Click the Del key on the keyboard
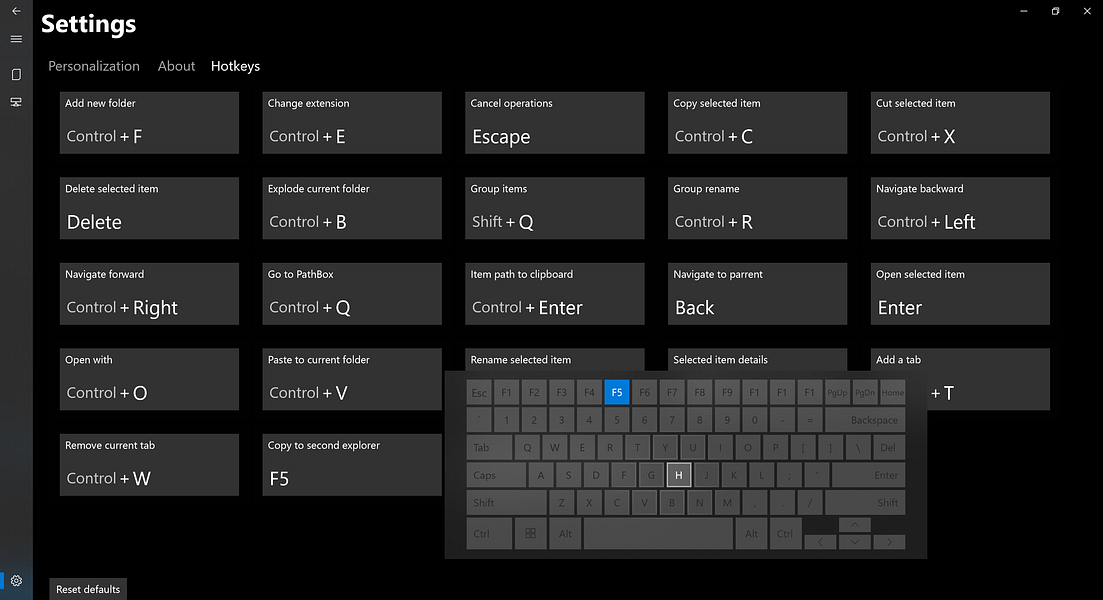 point(888,447)
